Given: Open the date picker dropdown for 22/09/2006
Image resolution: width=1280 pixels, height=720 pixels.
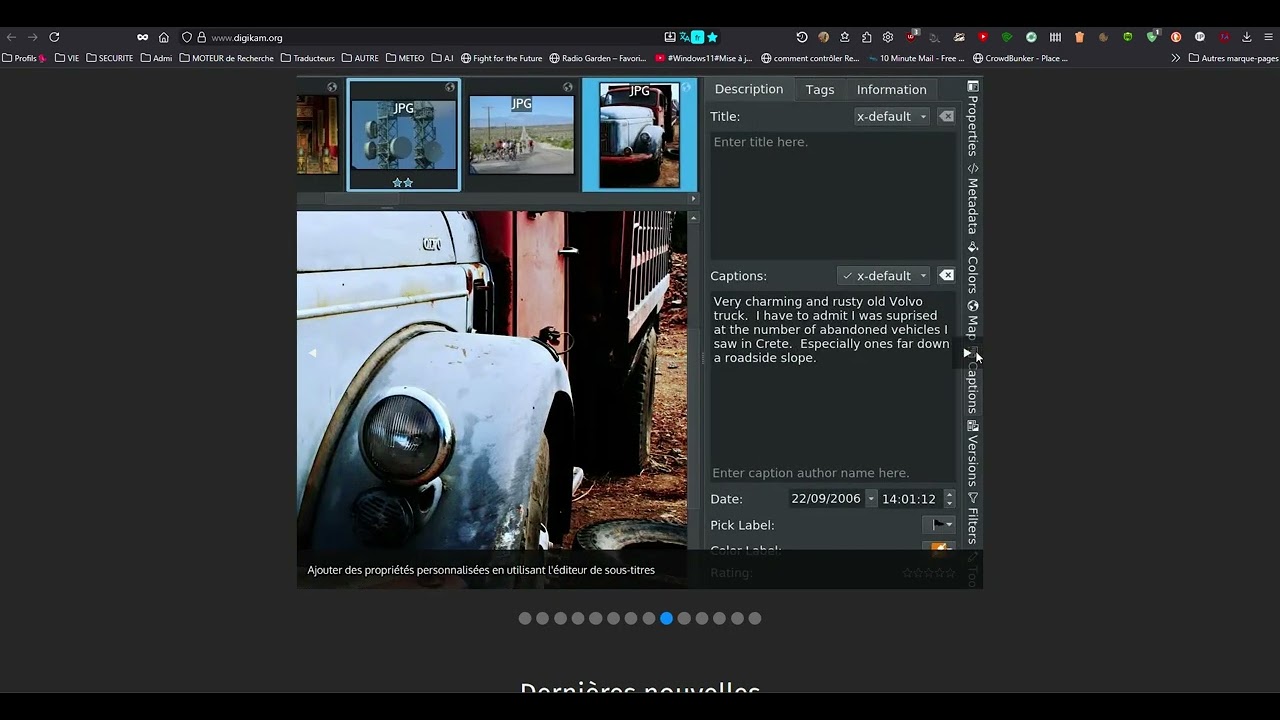Looking at the screenshot, I should (x=871, y=498).
